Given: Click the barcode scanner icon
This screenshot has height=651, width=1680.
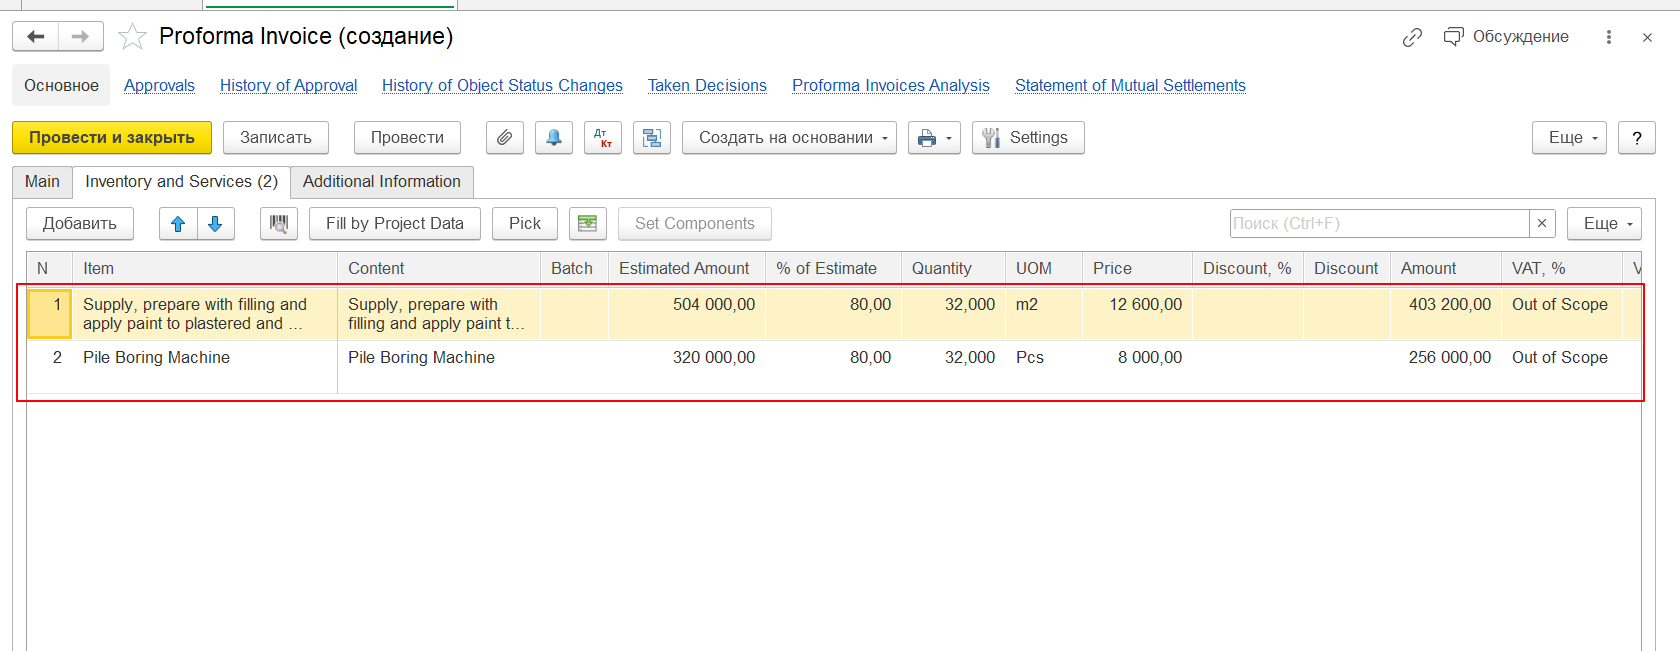Looking at the screenshot, I should [x=279, y=224].
